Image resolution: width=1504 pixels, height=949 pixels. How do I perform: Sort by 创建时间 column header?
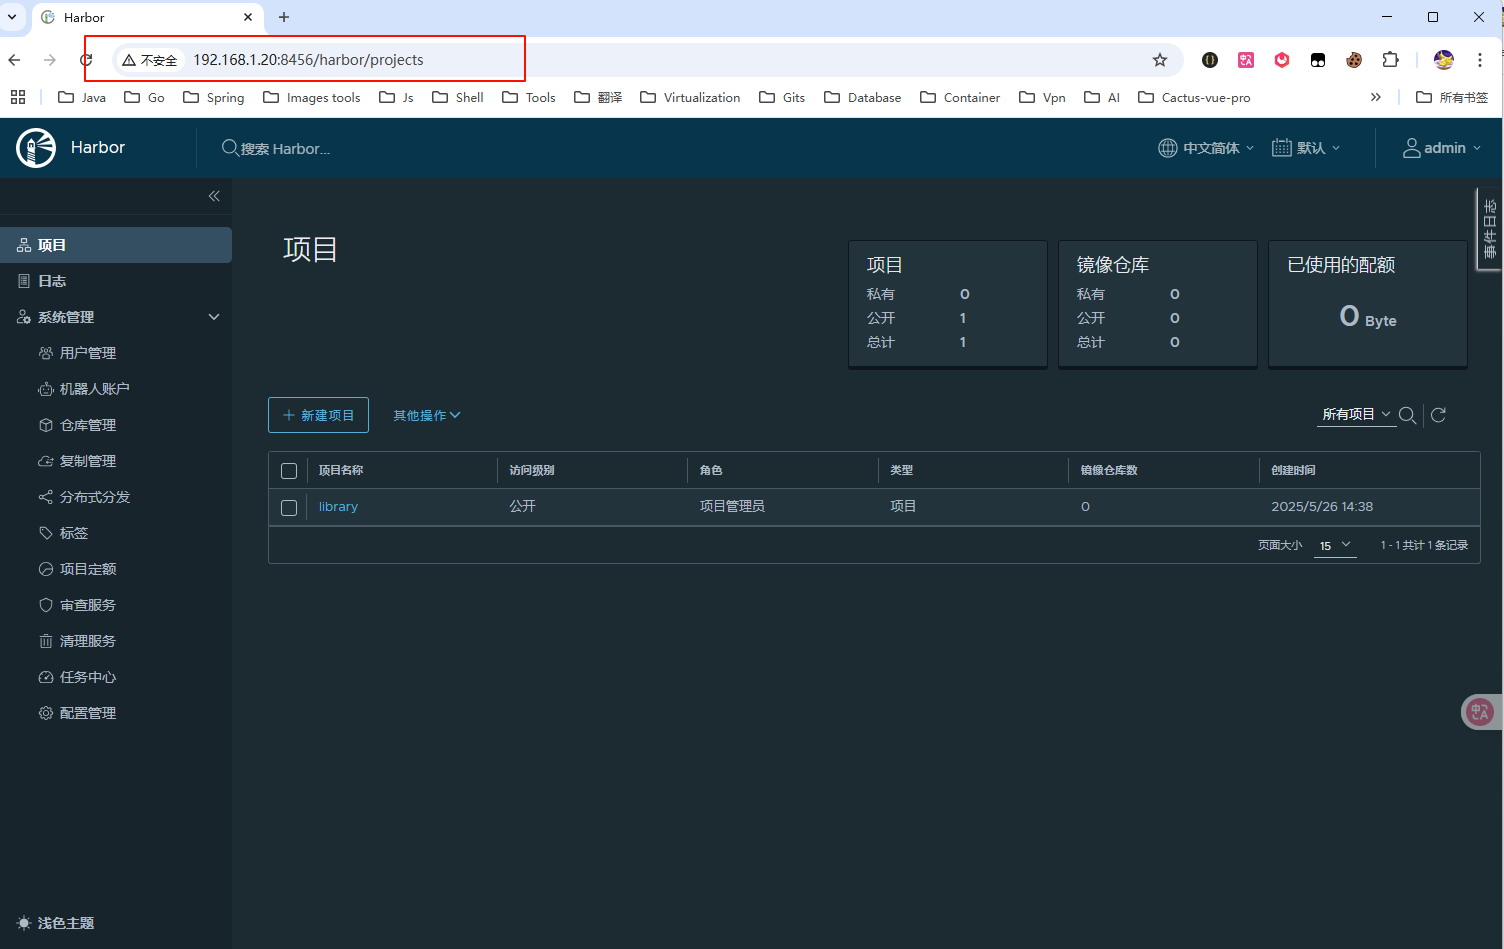pos(1293,470)
